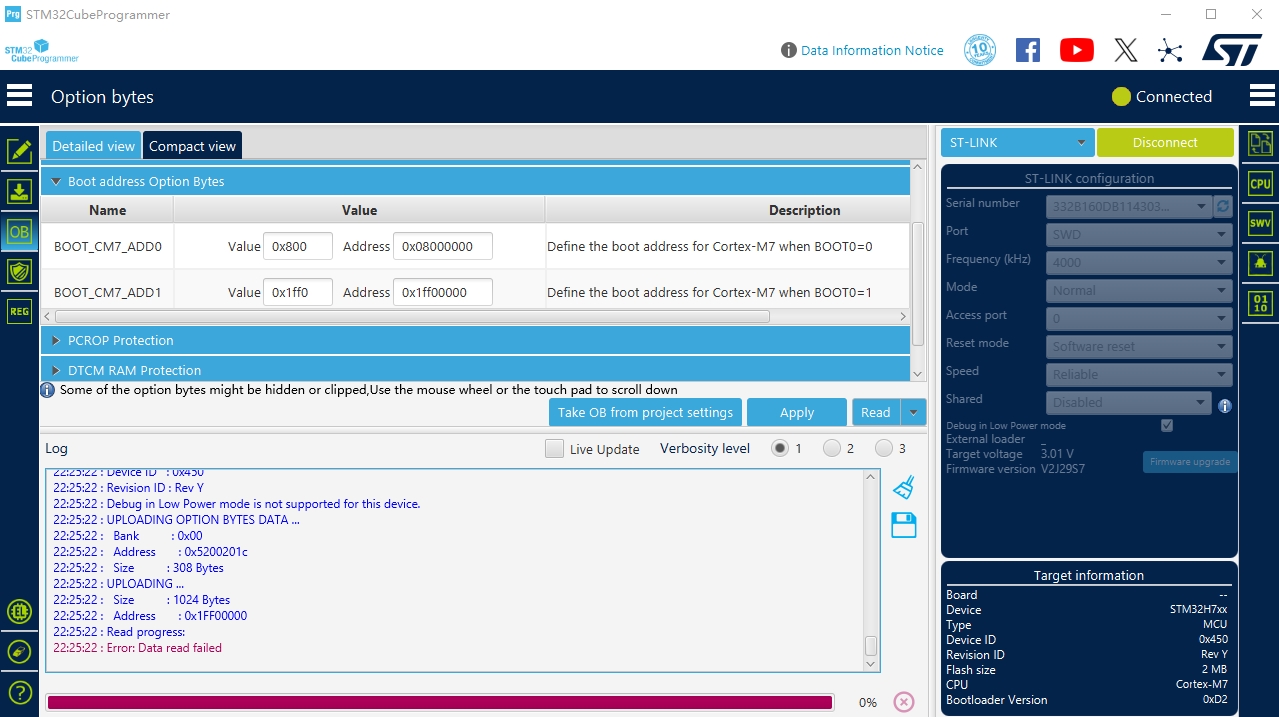Toggle Debug in Low Power mode checkbox

(1166, 425)
